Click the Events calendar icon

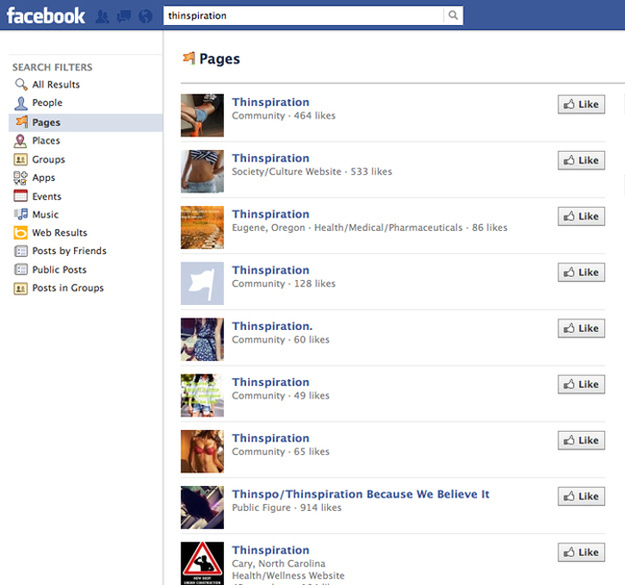coord(21,196)
